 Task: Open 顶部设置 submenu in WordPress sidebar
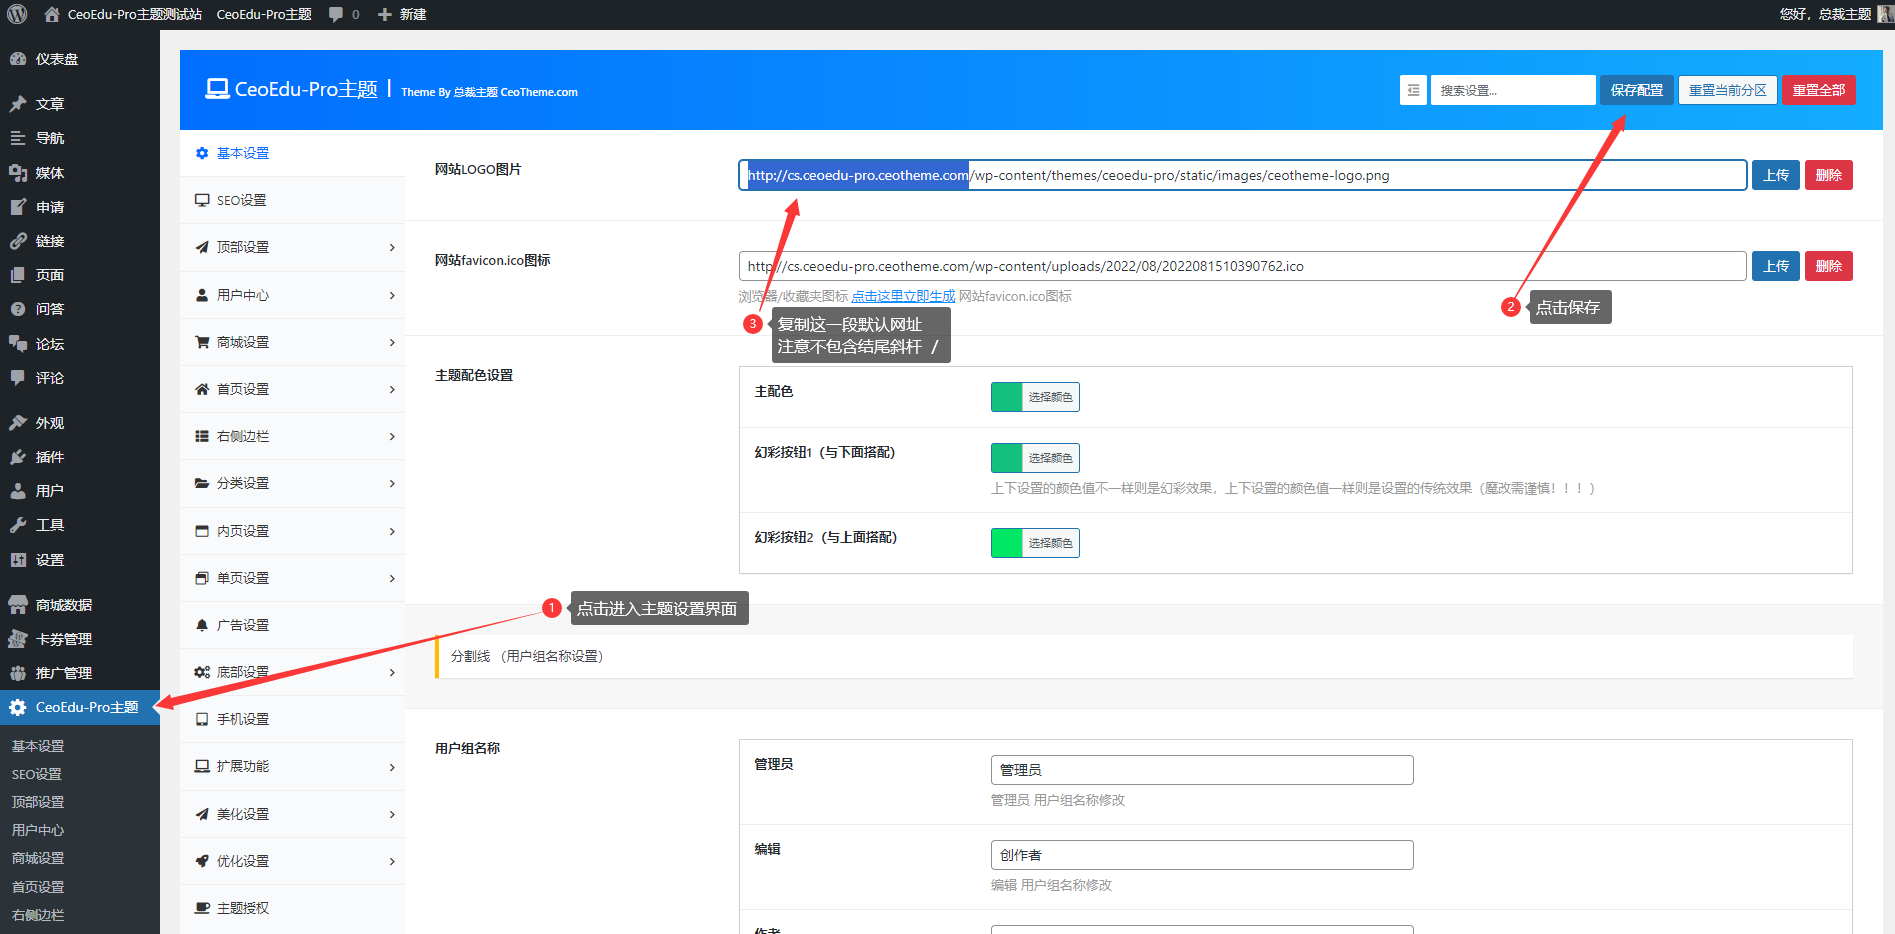38,802
